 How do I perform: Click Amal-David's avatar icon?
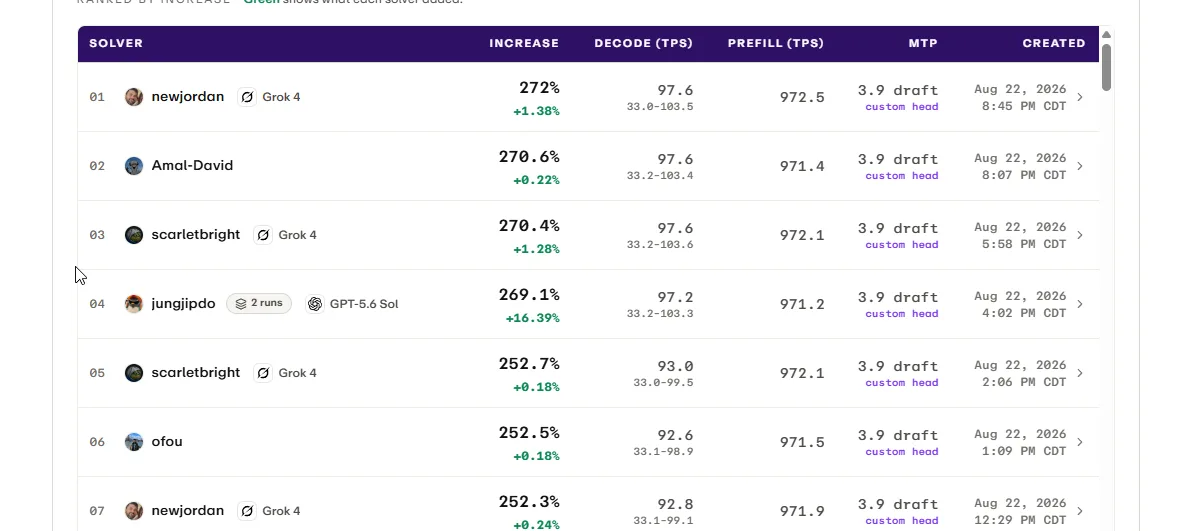click(134, 166)
